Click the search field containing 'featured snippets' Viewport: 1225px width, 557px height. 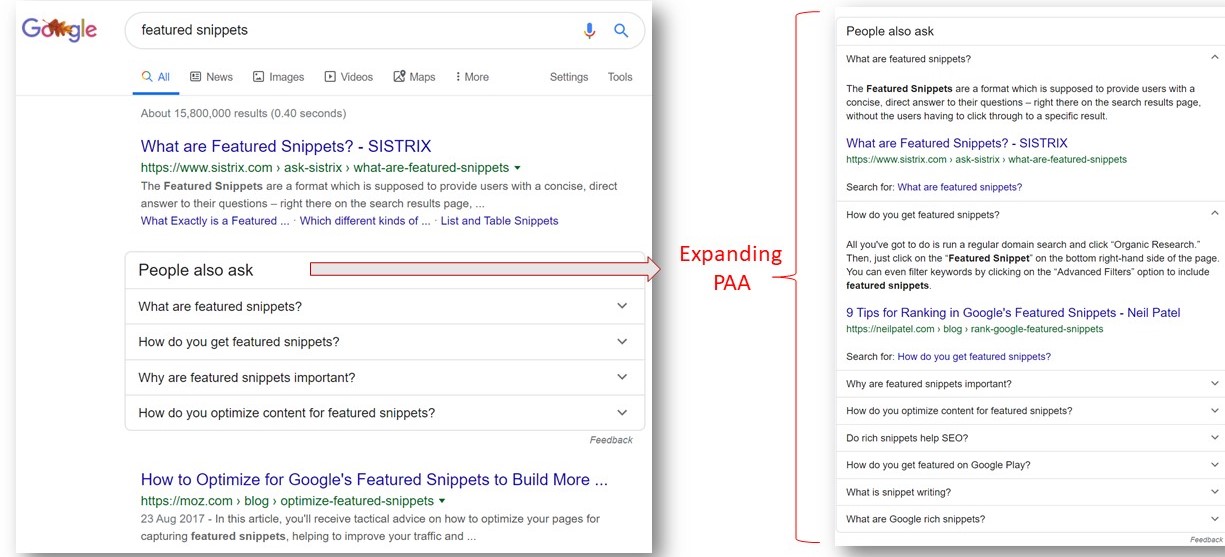pyautogui.click(x=350, y=31)
